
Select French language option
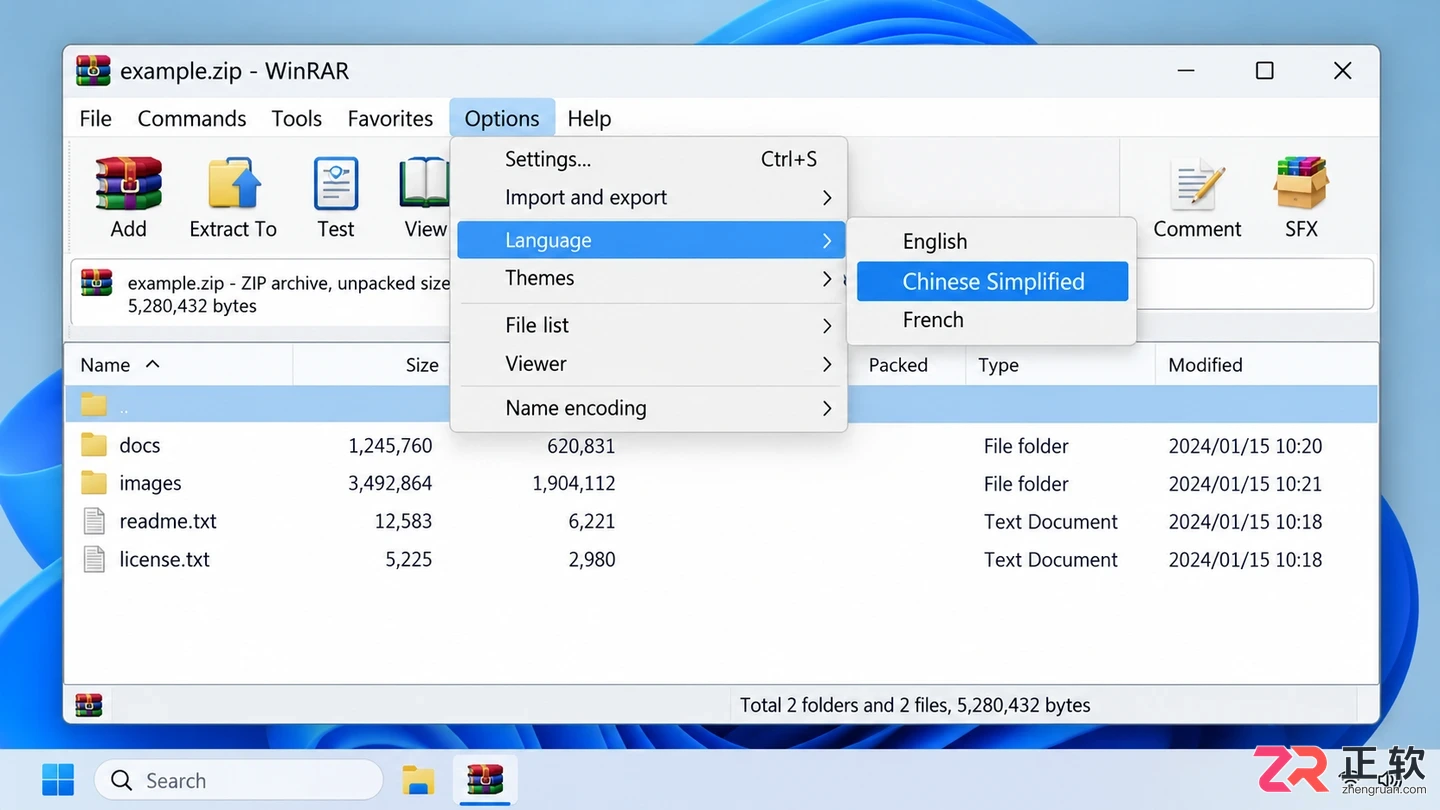click(992, 320)
